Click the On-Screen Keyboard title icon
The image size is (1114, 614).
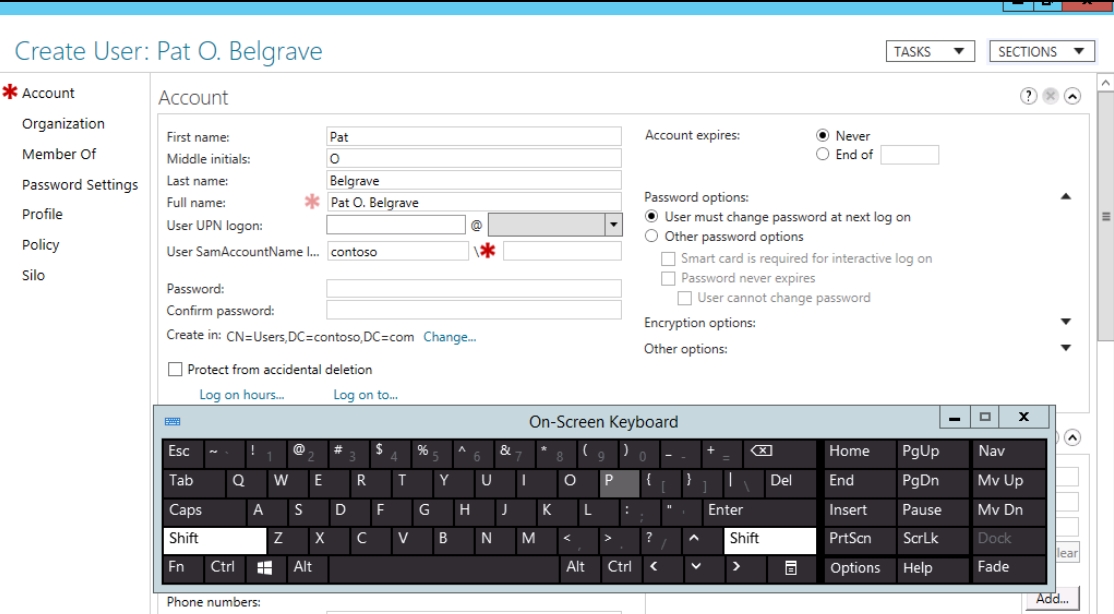tap(173, 421)
